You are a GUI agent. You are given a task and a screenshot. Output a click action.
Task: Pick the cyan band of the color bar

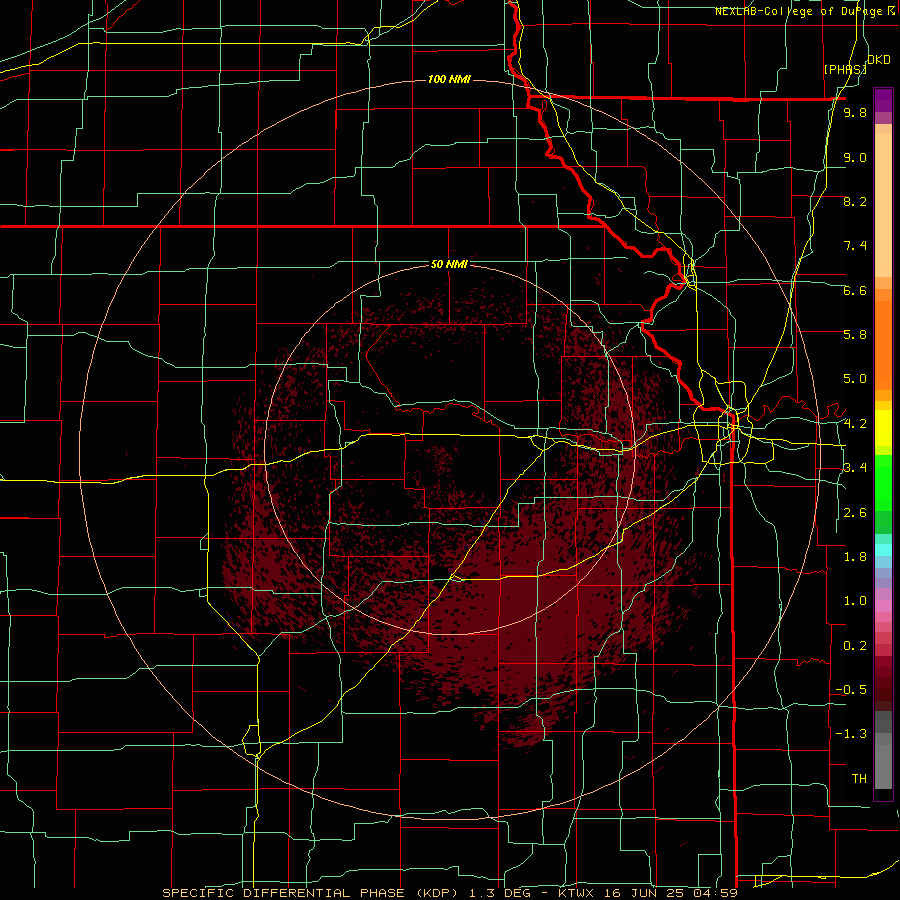tap(883, 549)
